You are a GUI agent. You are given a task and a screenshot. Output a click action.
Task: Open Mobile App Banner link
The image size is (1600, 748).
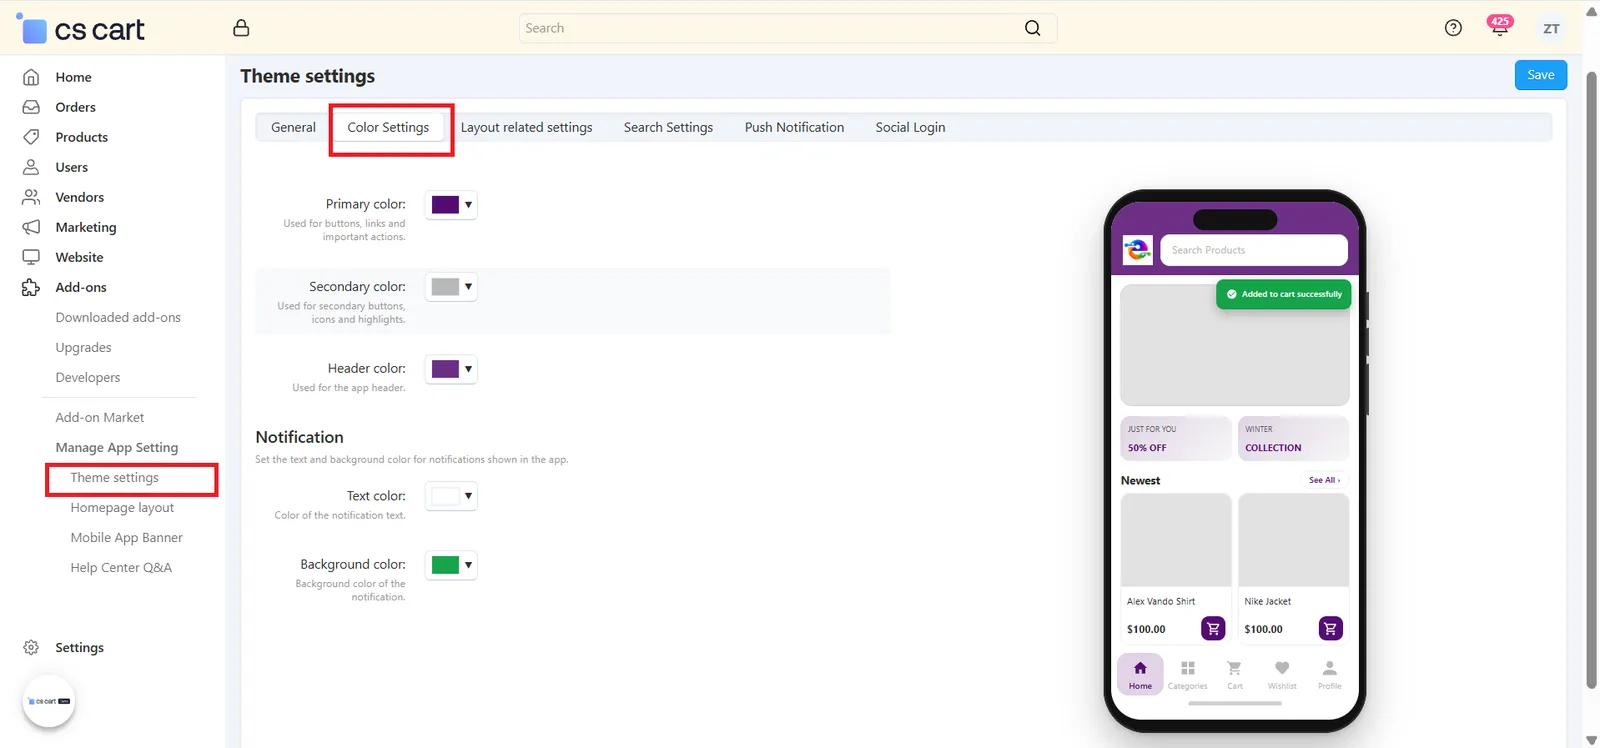click(x=126, y=537)
